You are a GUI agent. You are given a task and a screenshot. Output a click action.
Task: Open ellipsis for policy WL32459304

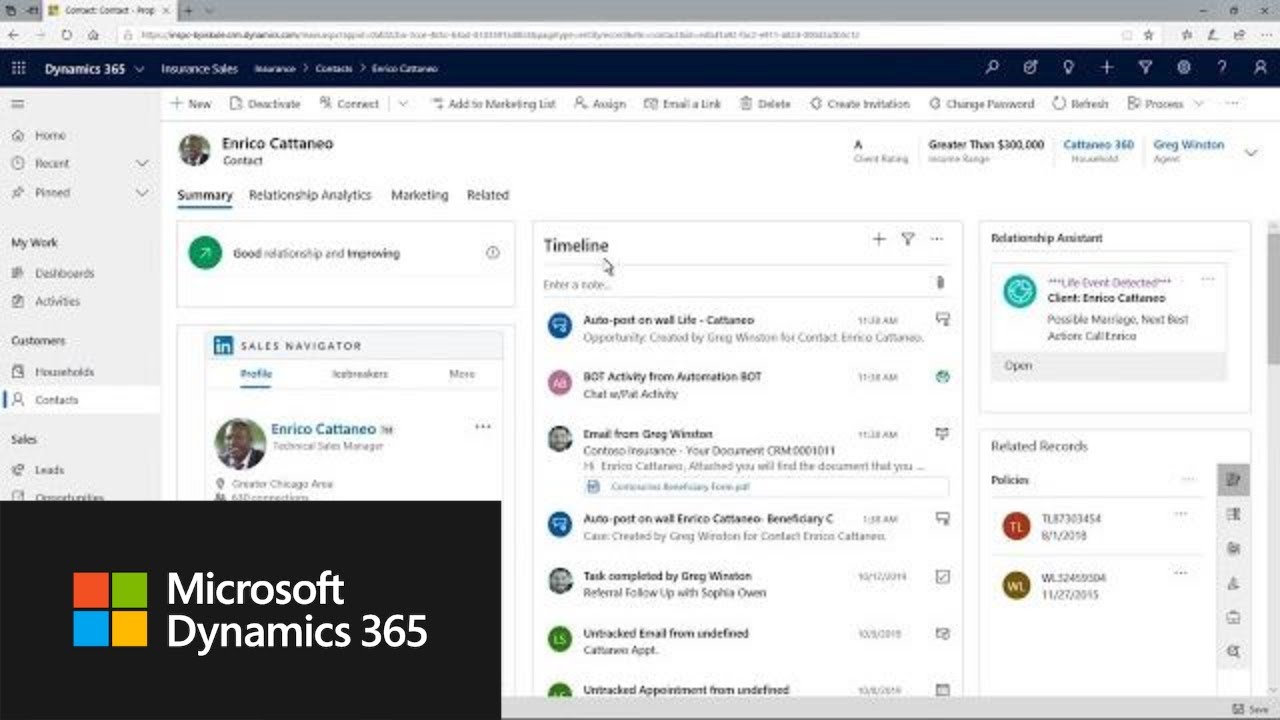coord(1181,573)
